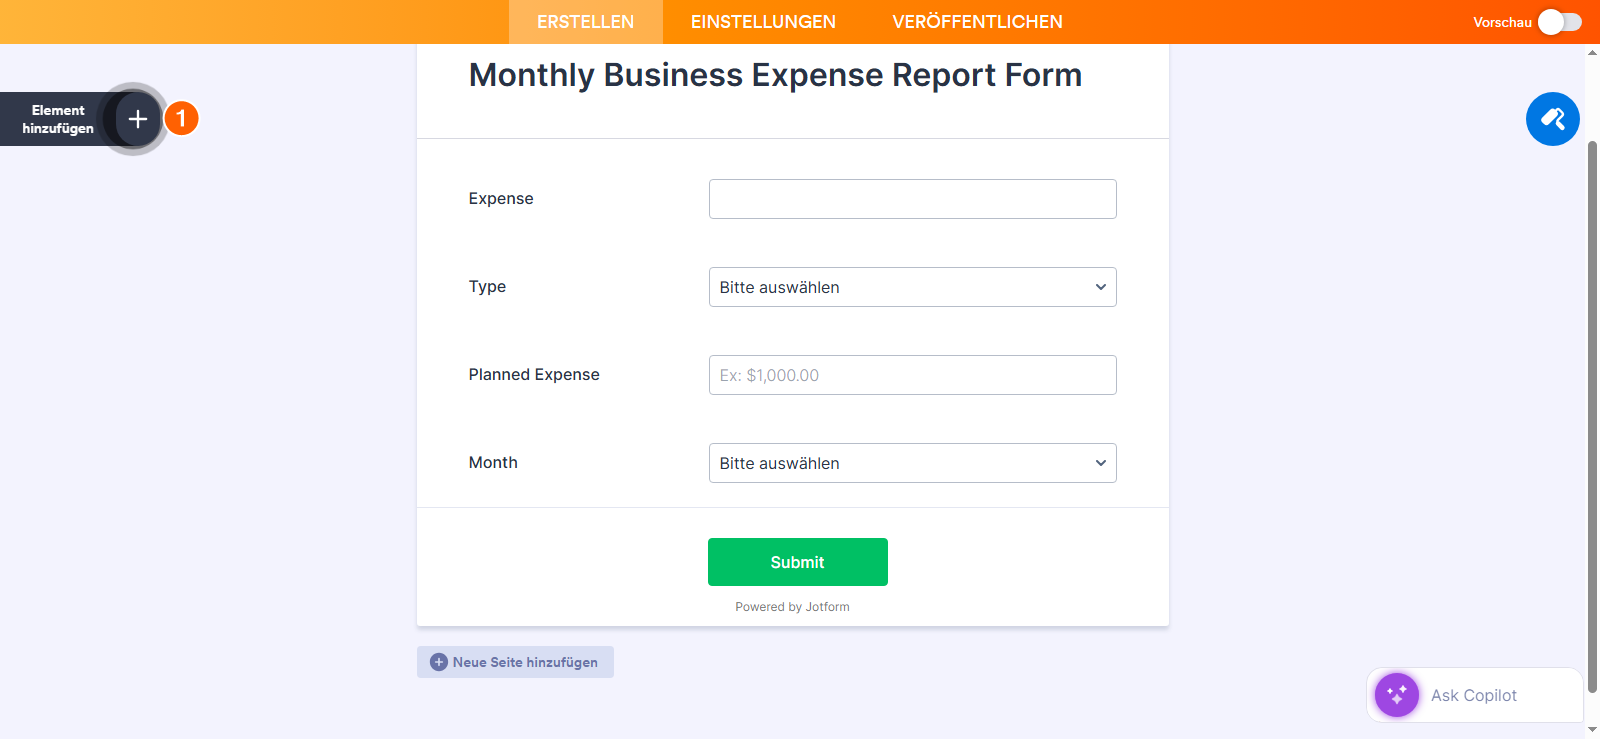
Task: Click the Neue Seite hinzufügen button
Action: pyautogui.click(x=525, y=662)
